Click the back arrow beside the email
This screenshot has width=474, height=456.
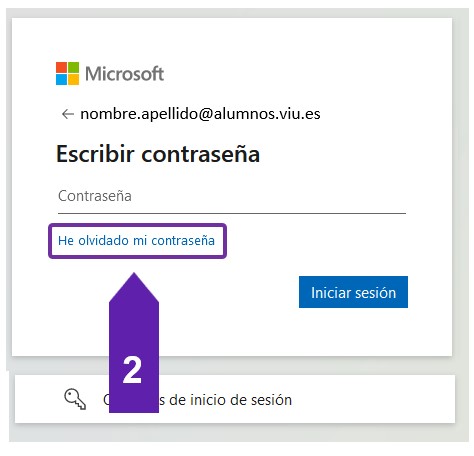tap(68, 114)
